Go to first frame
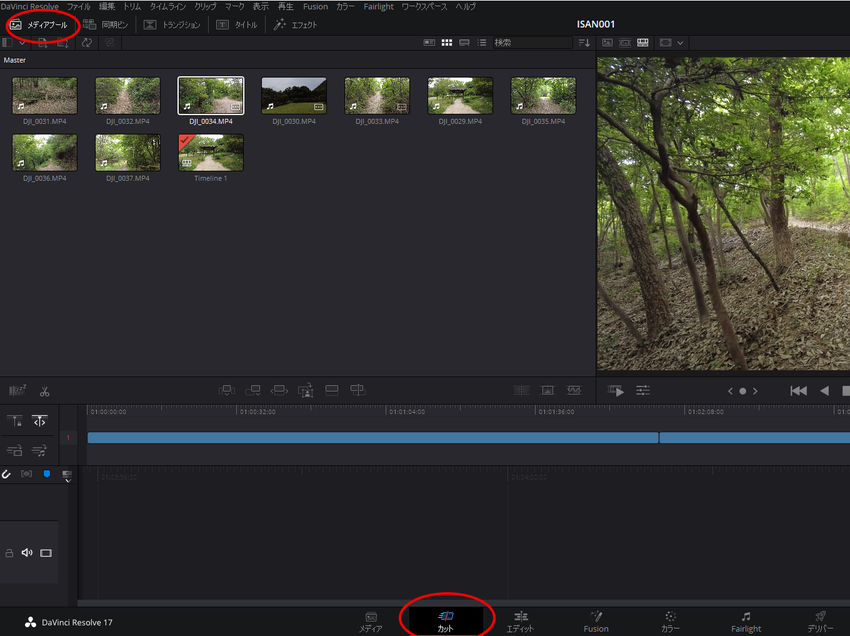Screen dimensions: 850x636 coord(799,391)
